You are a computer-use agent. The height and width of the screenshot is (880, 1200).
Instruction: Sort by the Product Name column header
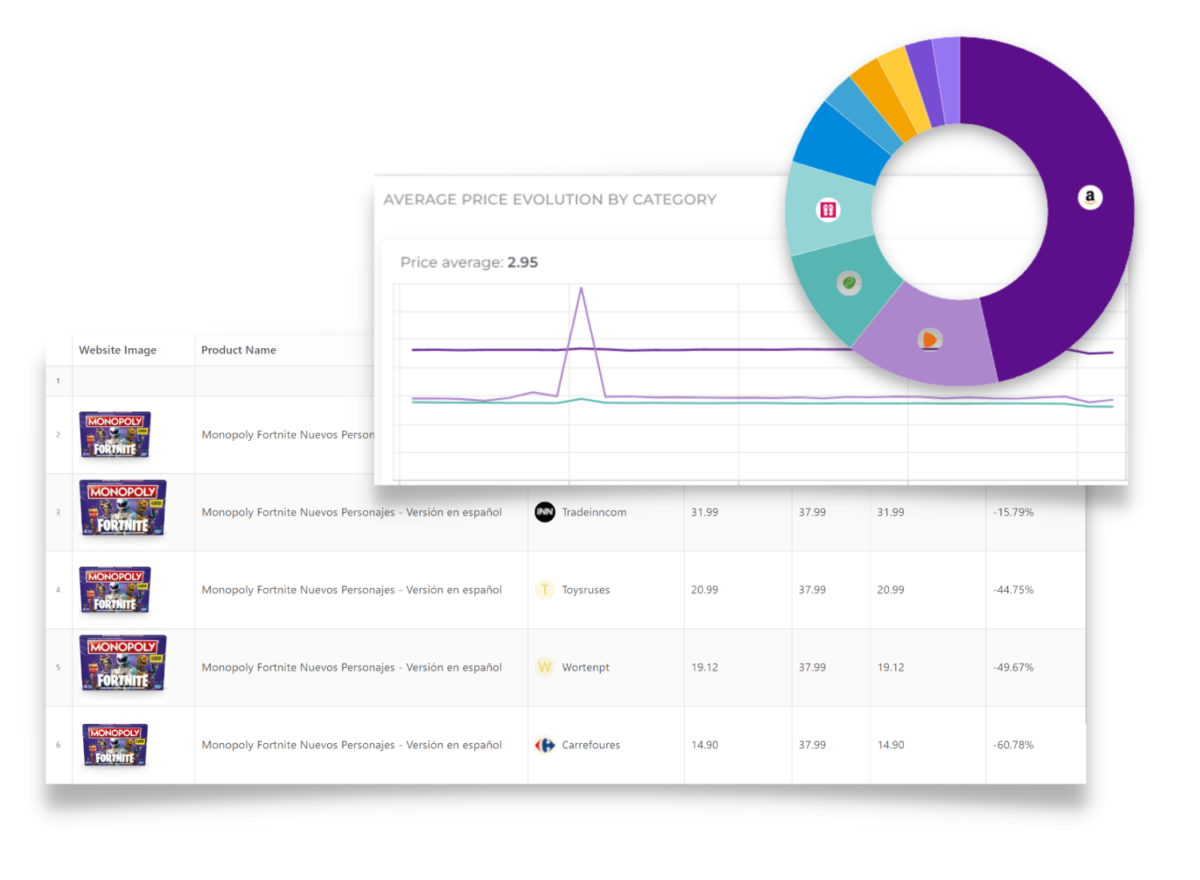coord(238,350)
